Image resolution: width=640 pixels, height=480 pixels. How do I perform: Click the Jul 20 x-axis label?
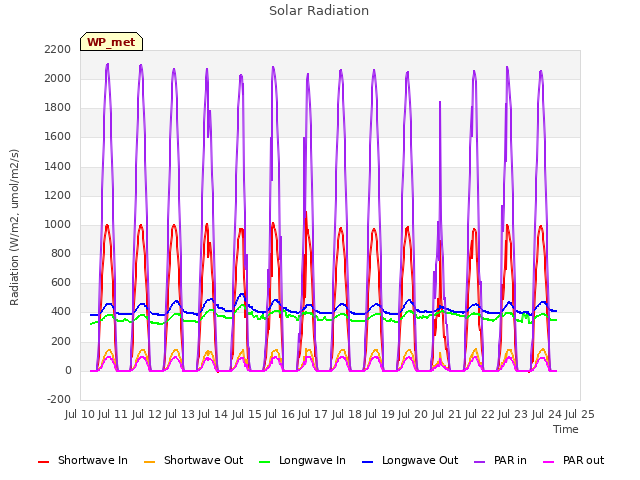(x=413, y=414)
